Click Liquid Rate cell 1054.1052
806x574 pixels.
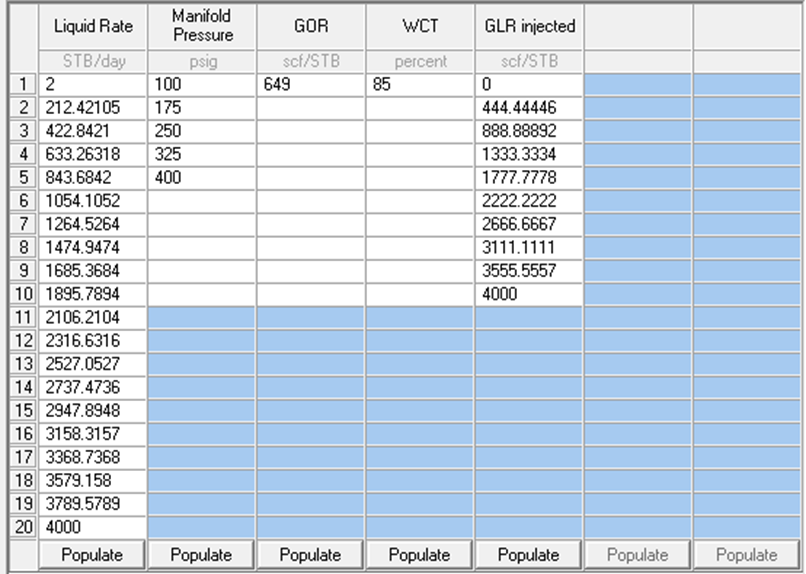[x=93, y=201]
